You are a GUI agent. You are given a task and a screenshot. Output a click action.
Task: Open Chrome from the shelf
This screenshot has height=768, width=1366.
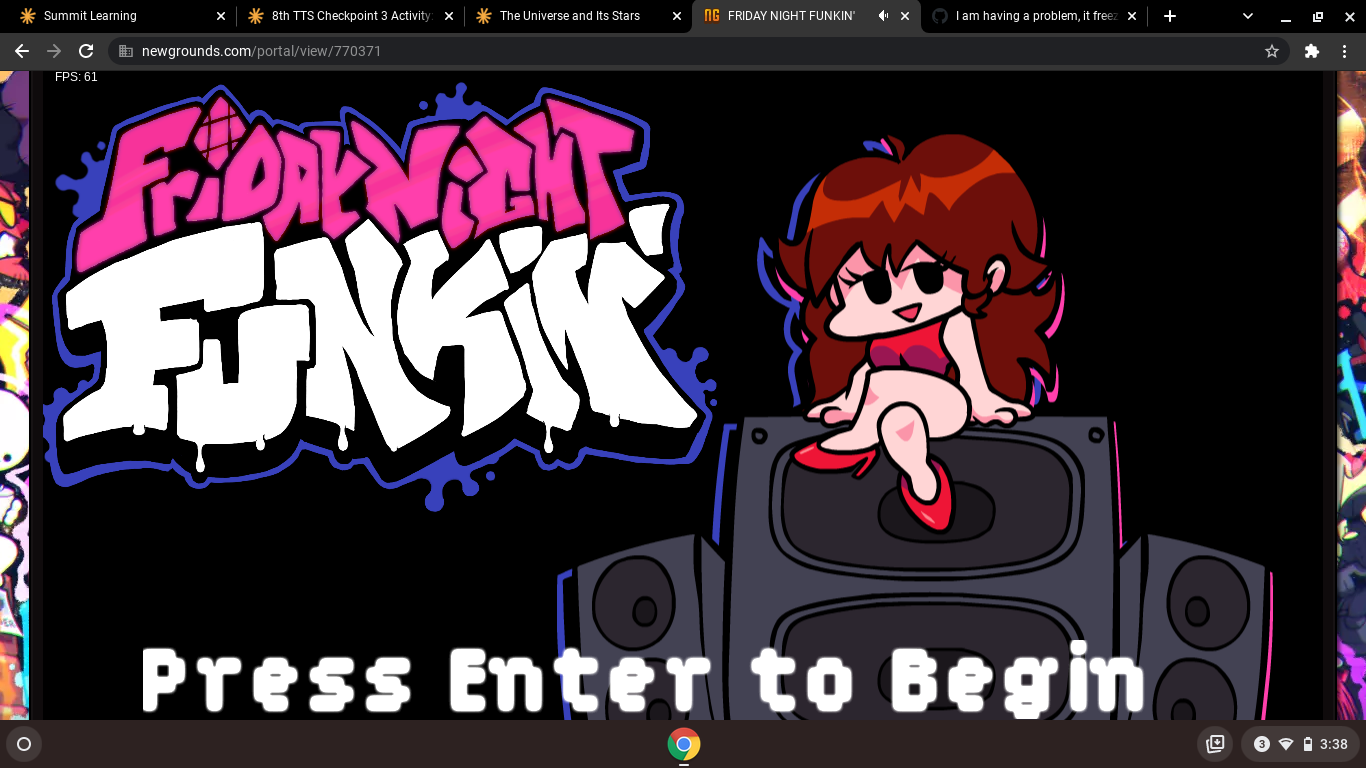pyautogui.click(x=684, y=744)
